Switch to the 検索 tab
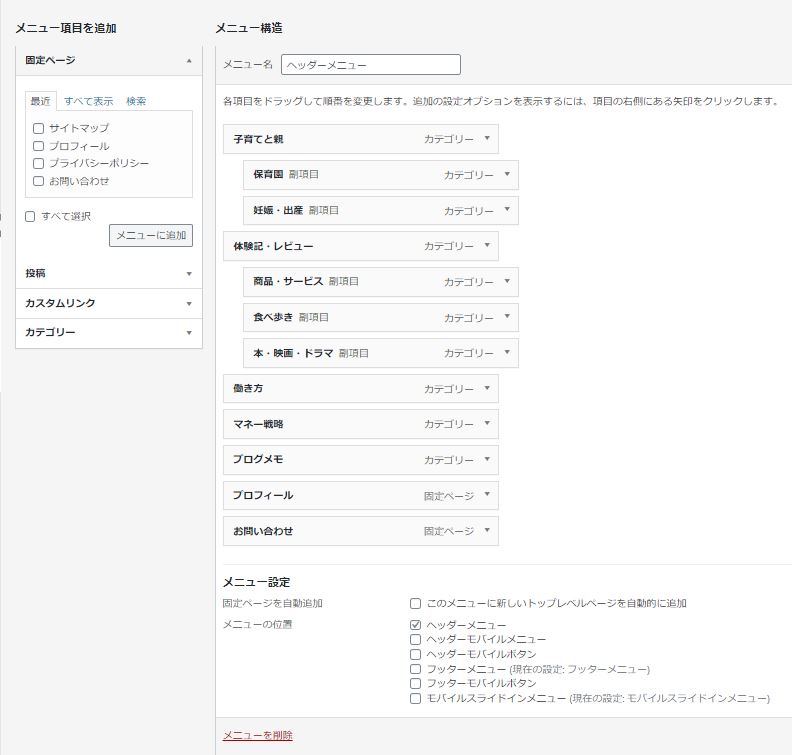 [136, 101]
